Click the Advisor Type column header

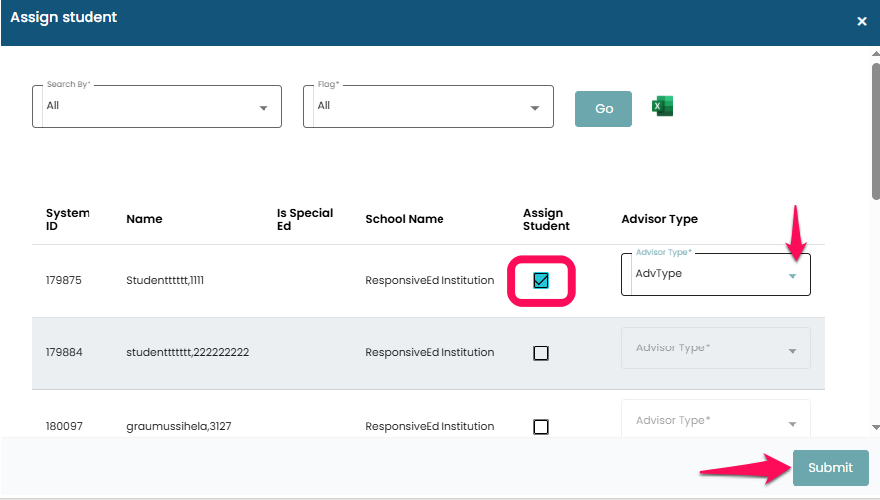point(659,219)
